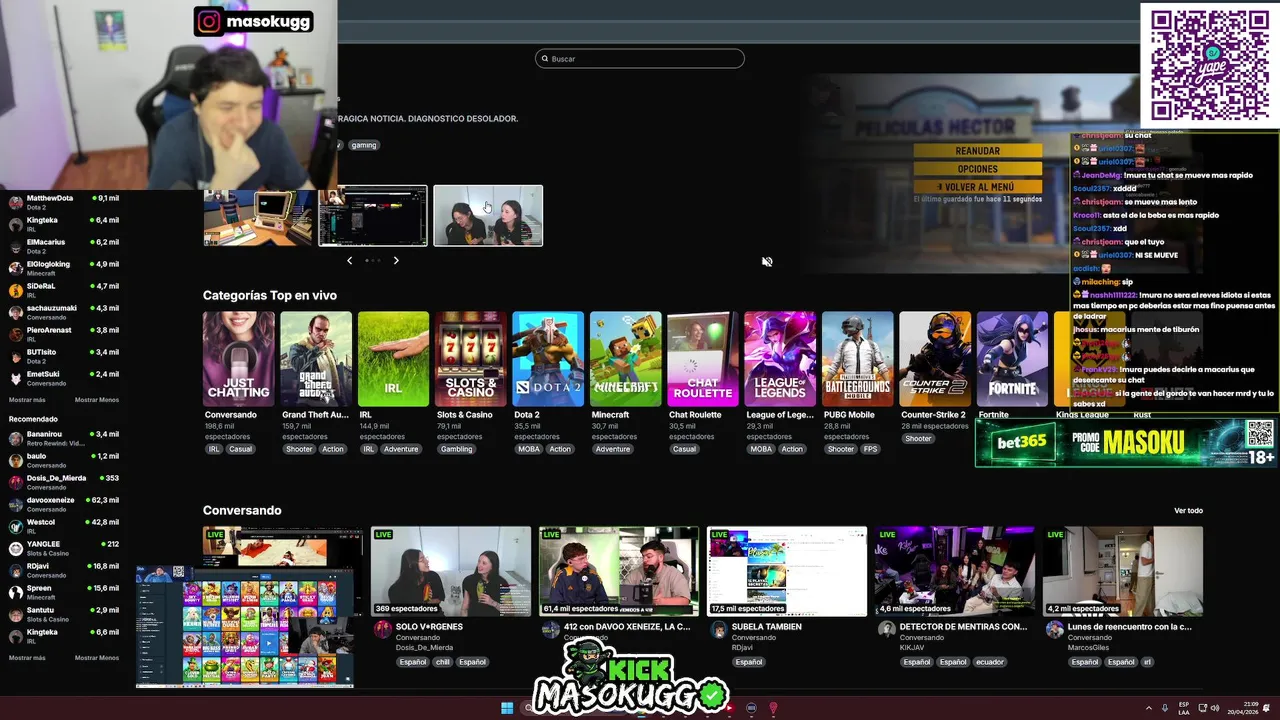
Task: Advance the featured carousel with right arrow
Action: [396, 260]
